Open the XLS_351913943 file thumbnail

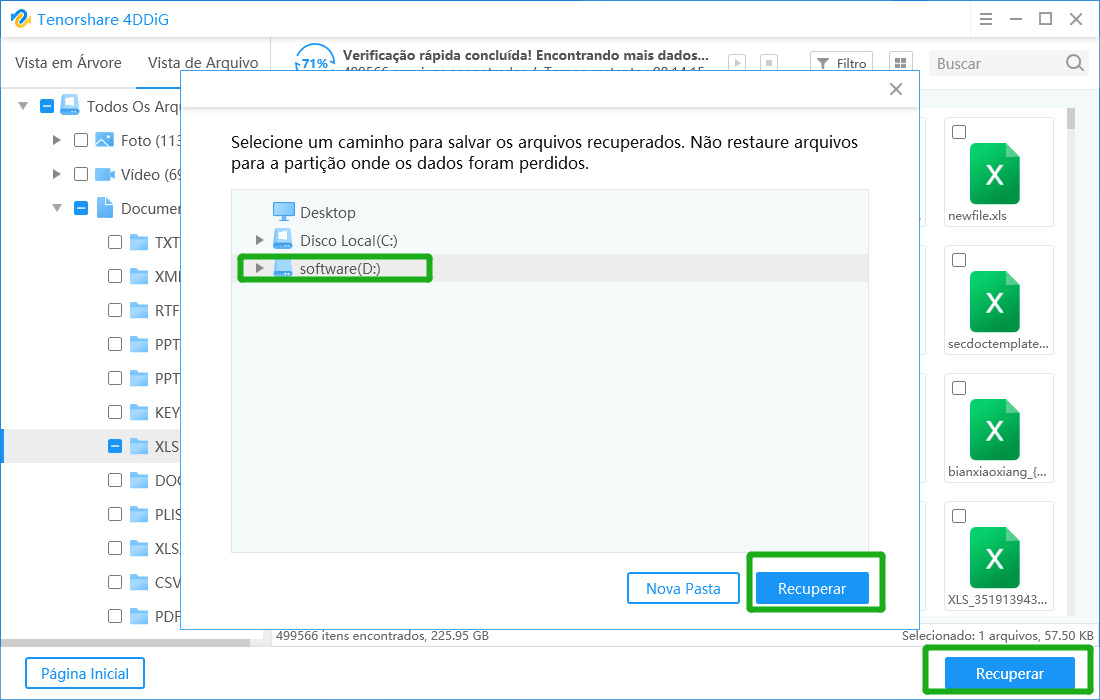(994, 558)
